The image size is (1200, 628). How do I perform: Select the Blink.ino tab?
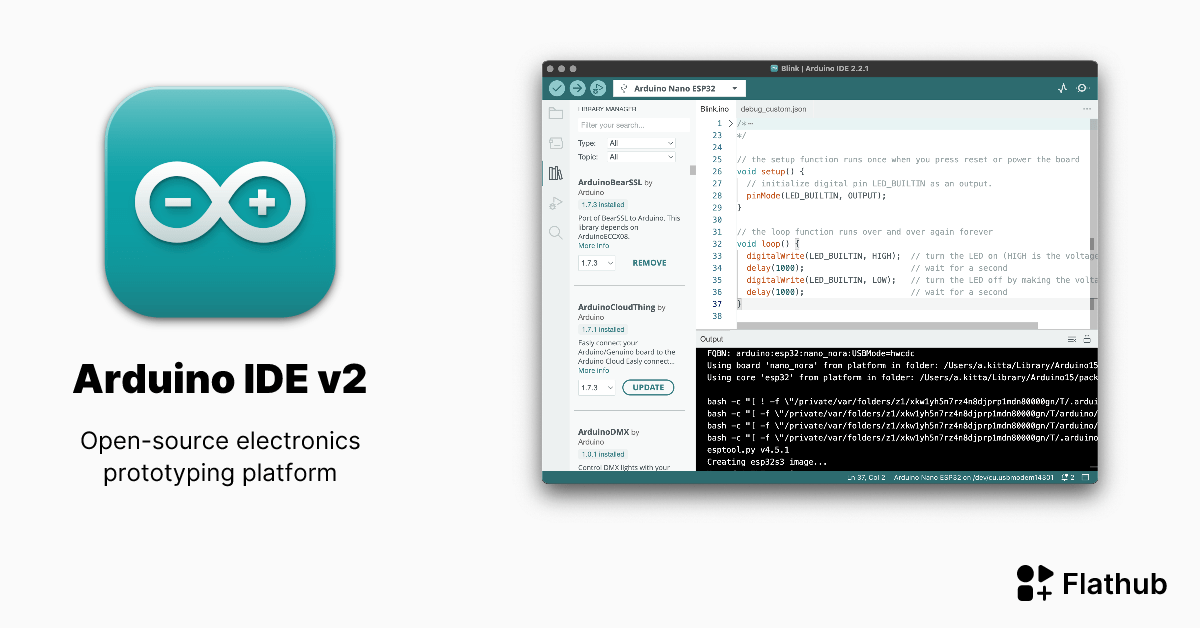tap(716, 108)
